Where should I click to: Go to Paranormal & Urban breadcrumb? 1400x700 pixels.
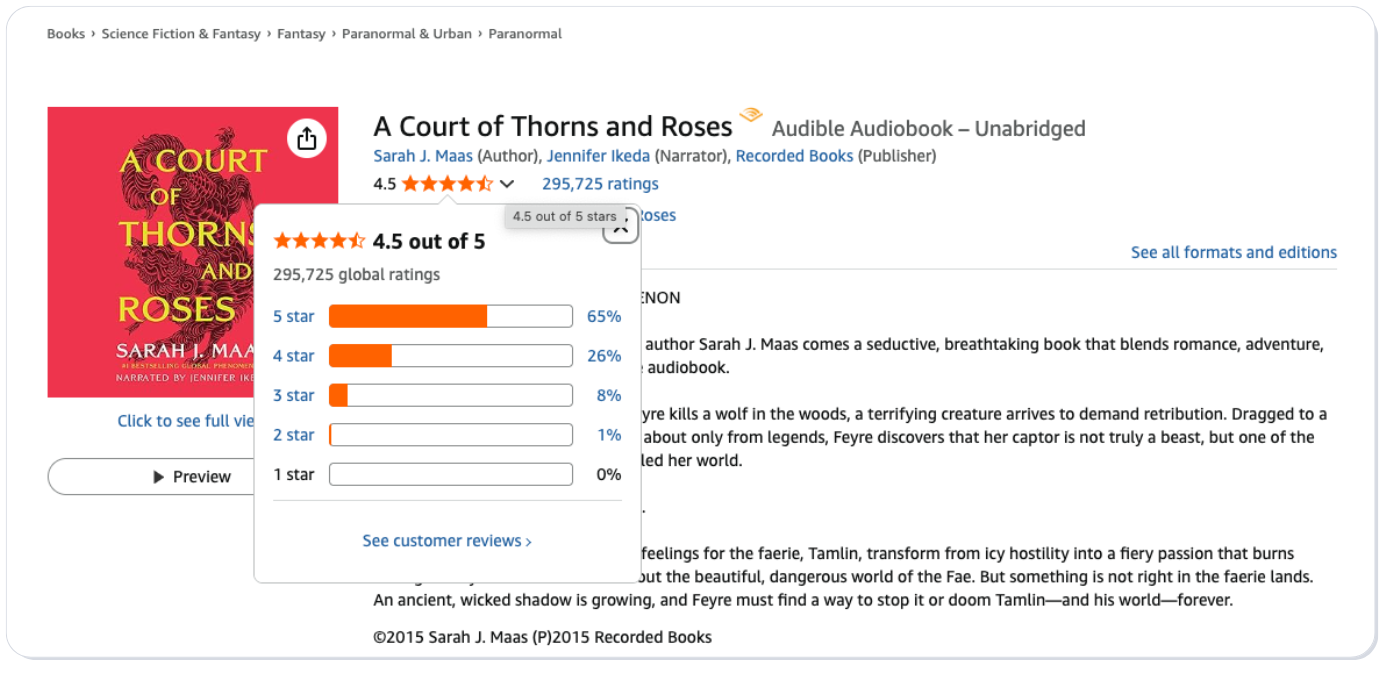pos(406,34)
